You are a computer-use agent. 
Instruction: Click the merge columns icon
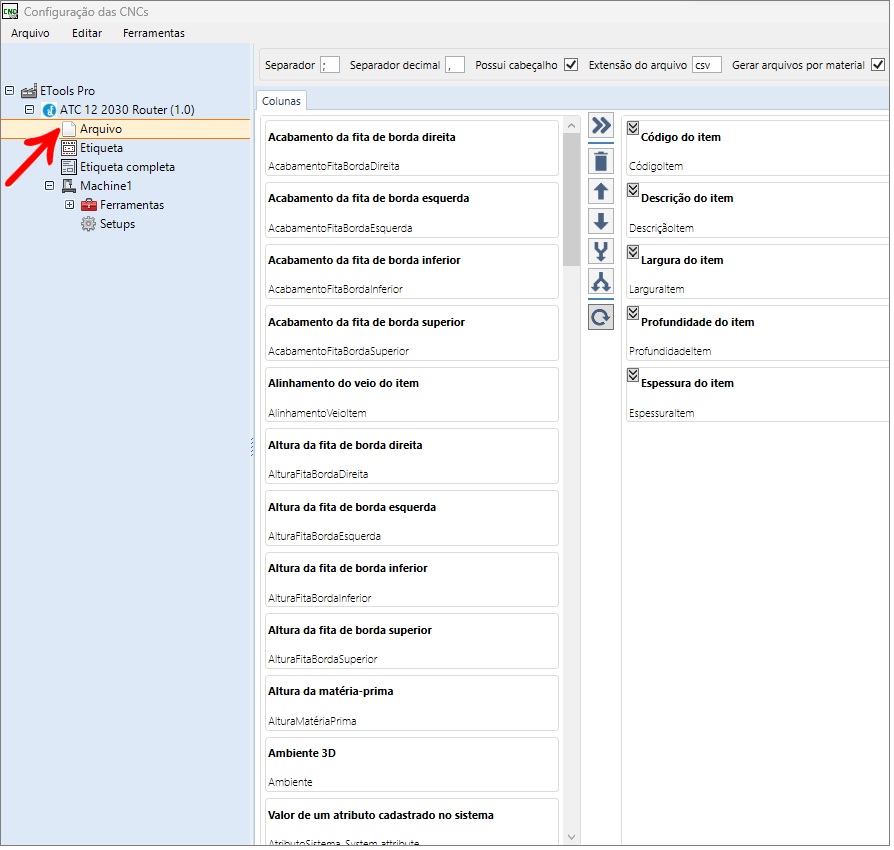(x=603, y=252)
